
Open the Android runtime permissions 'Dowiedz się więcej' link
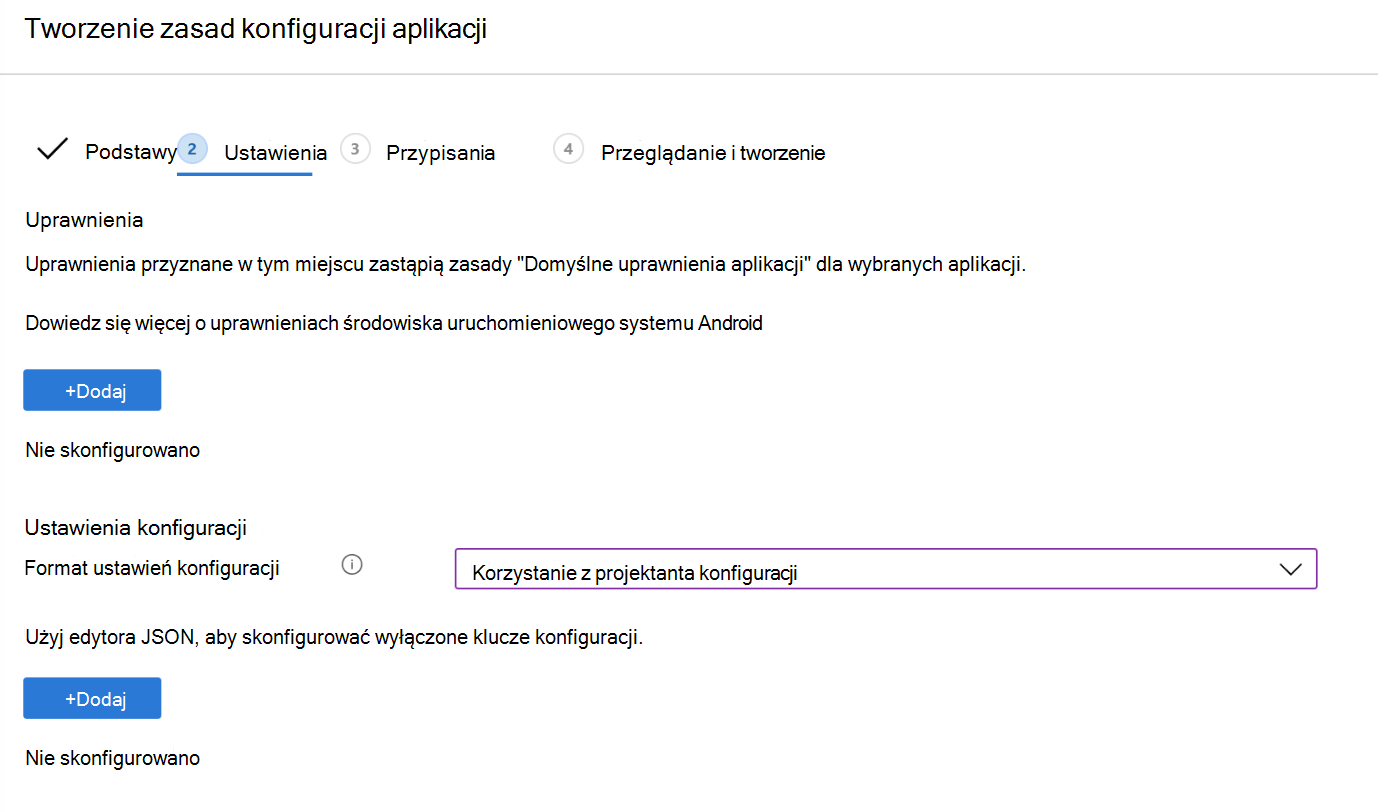click(x=394, y=324)
